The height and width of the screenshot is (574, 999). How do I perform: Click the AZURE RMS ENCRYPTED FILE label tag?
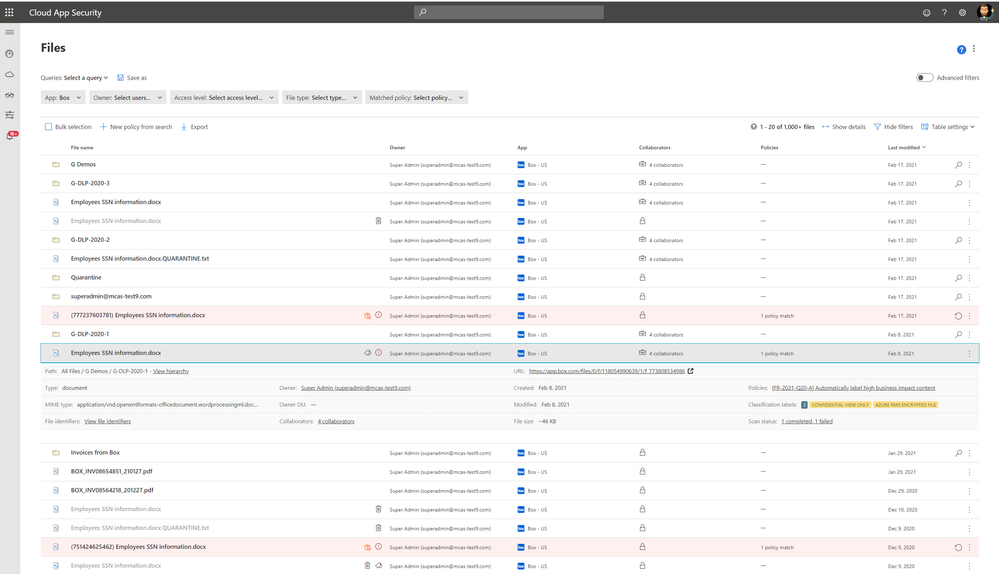coord(905,405)
